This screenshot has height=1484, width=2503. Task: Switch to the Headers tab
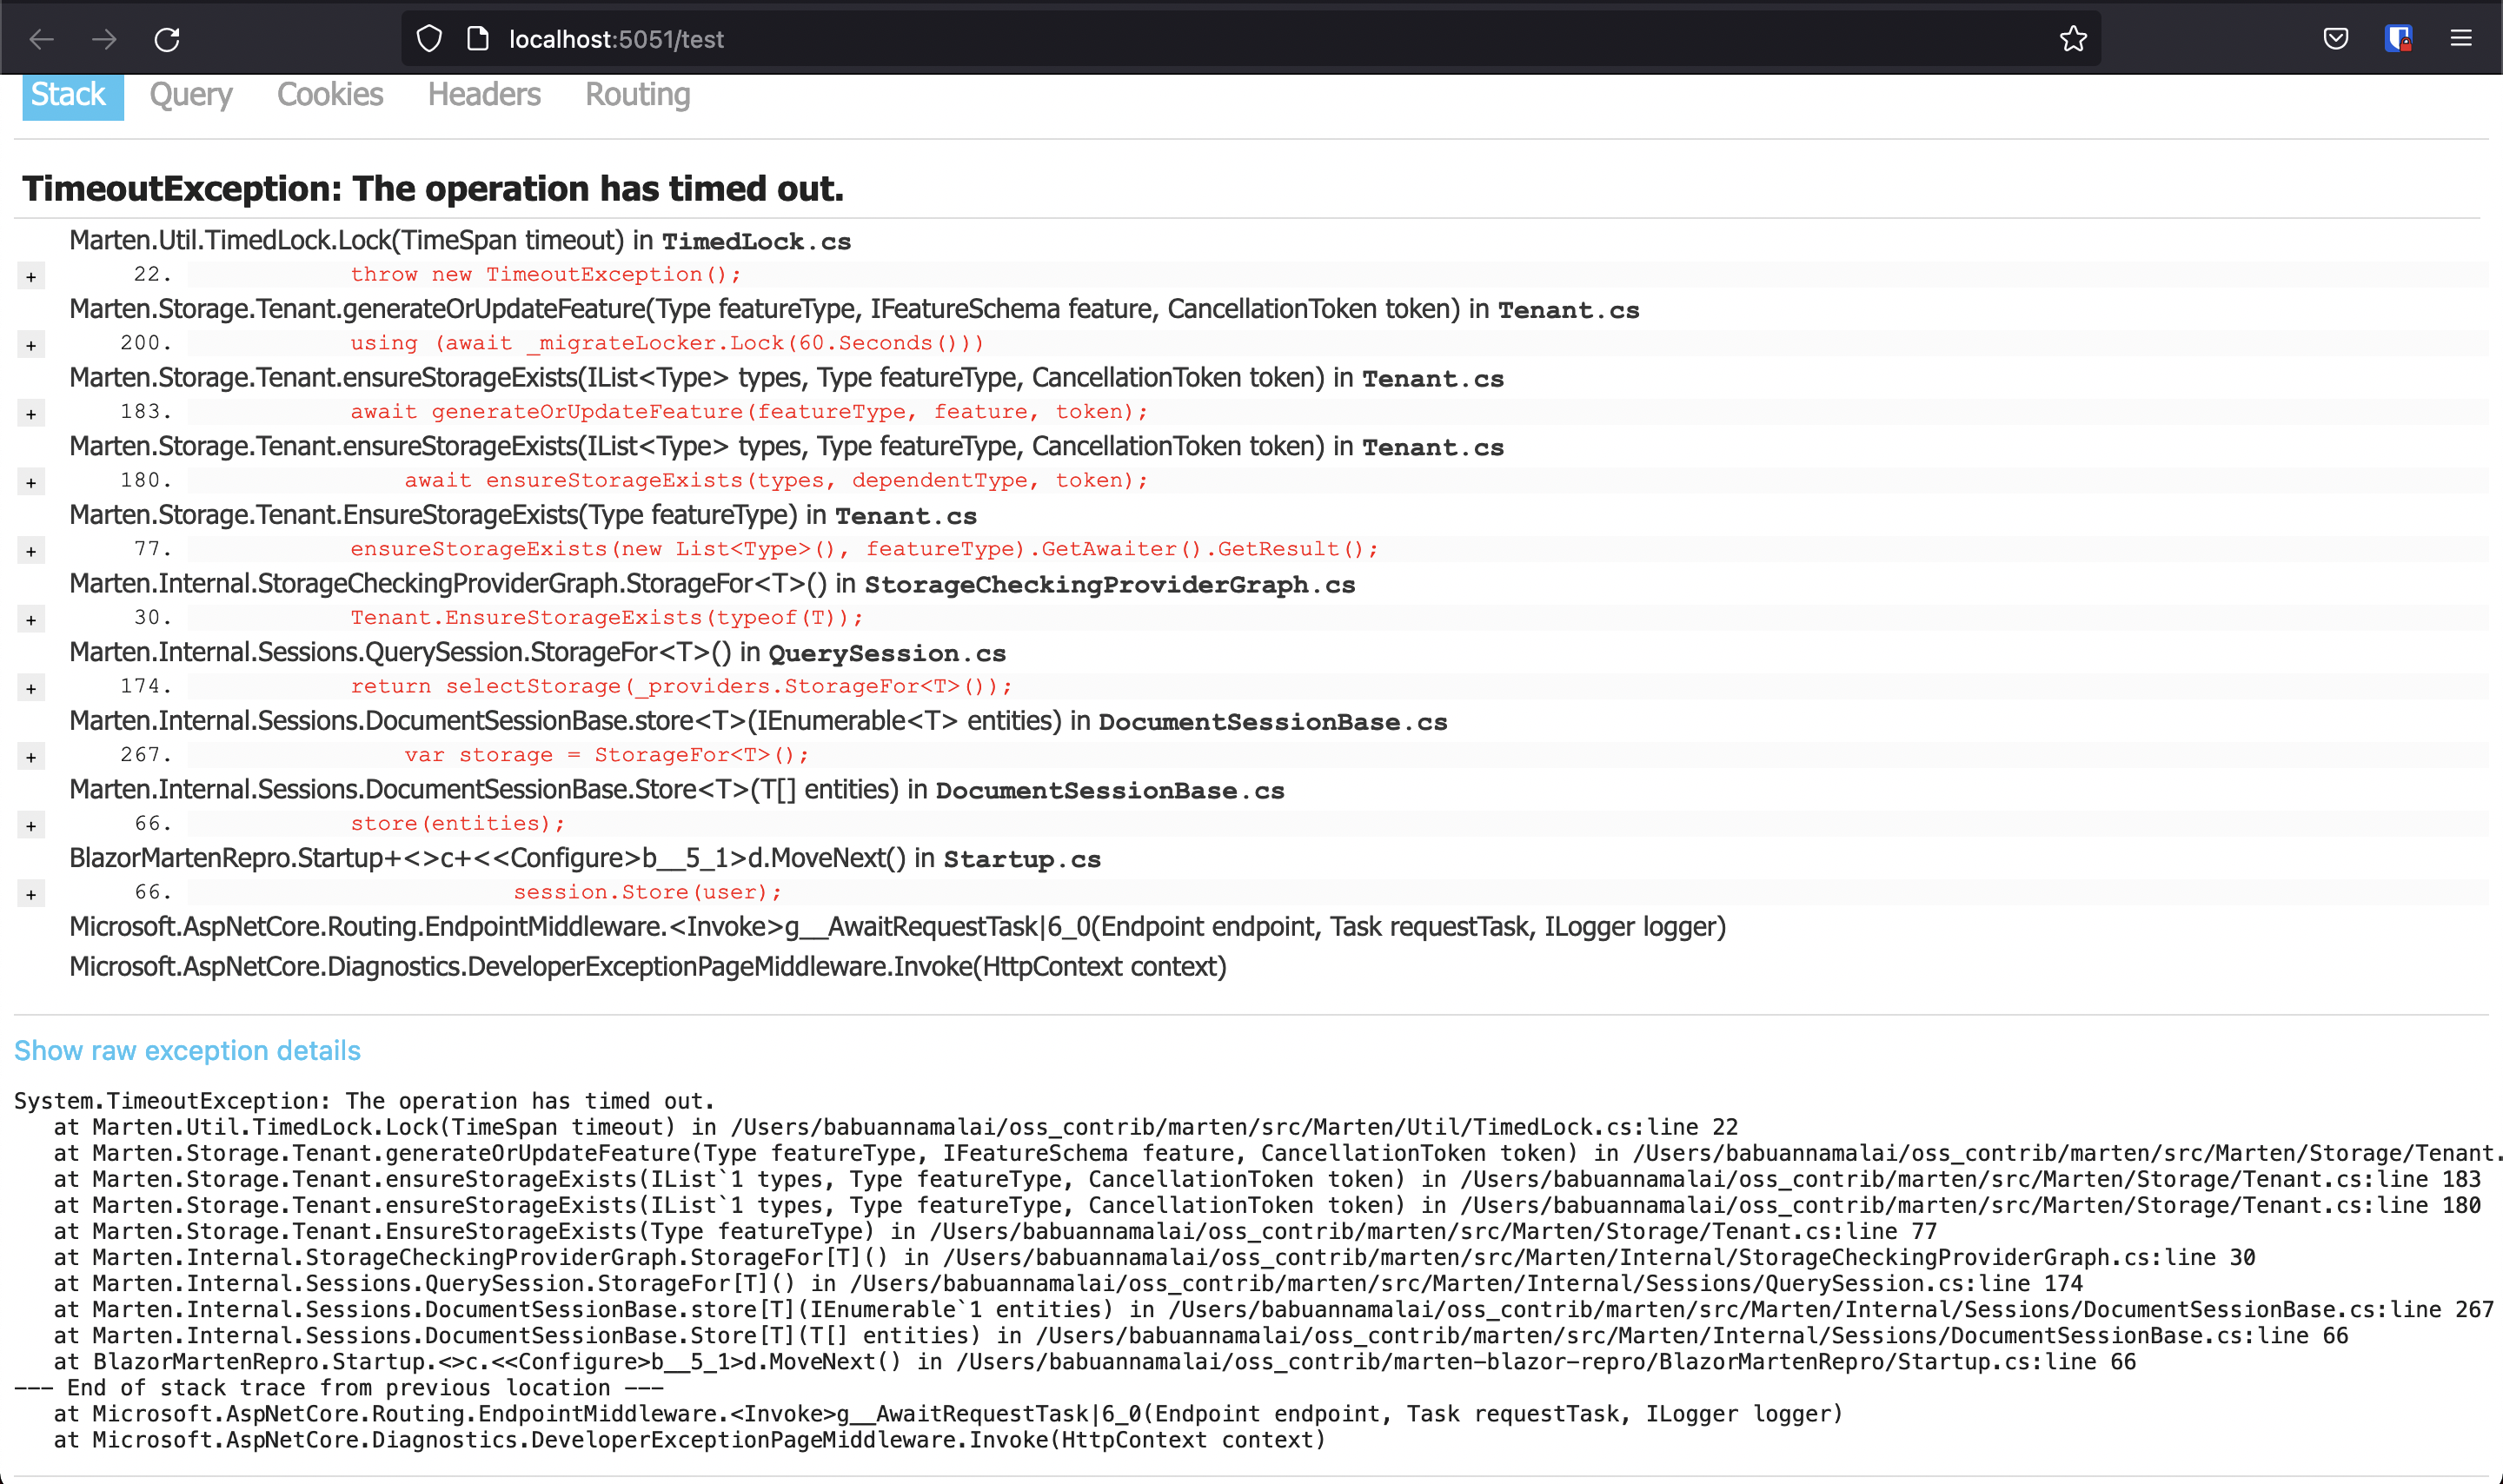pos(484,95)
